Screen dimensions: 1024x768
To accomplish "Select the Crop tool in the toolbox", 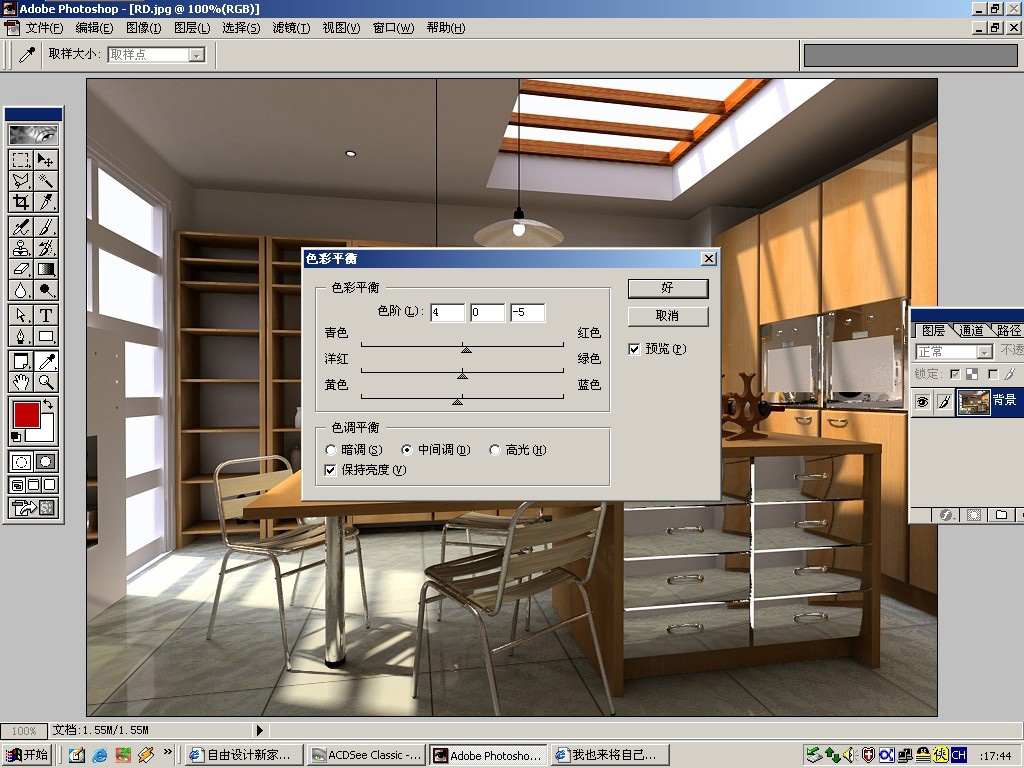I will coord(21,202).
